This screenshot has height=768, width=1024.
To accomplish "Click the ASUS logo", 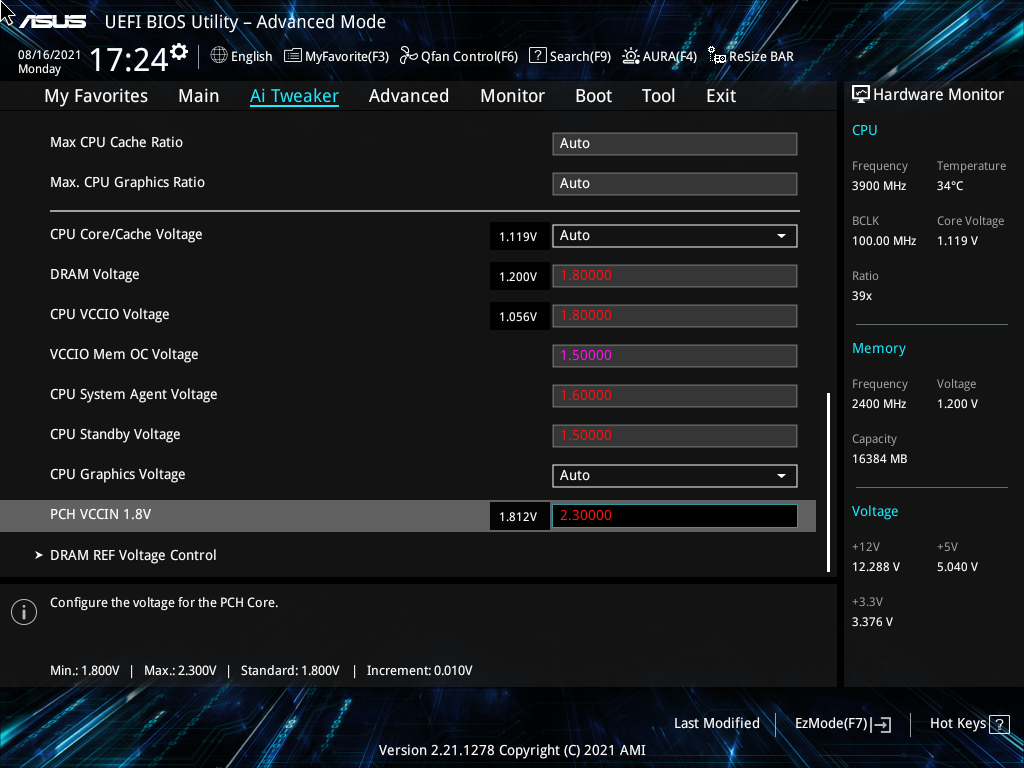I will click(53, 22).
